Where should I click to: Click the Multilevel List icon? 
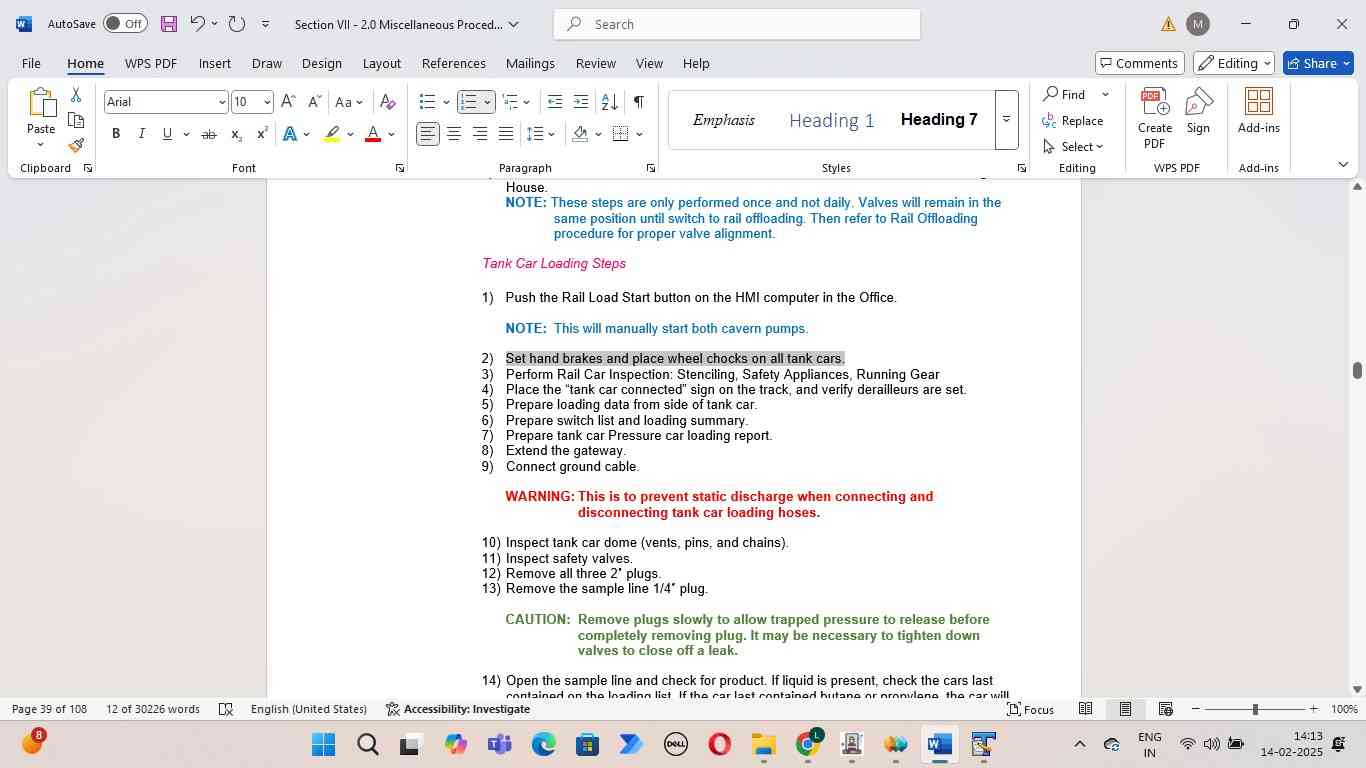510,102
